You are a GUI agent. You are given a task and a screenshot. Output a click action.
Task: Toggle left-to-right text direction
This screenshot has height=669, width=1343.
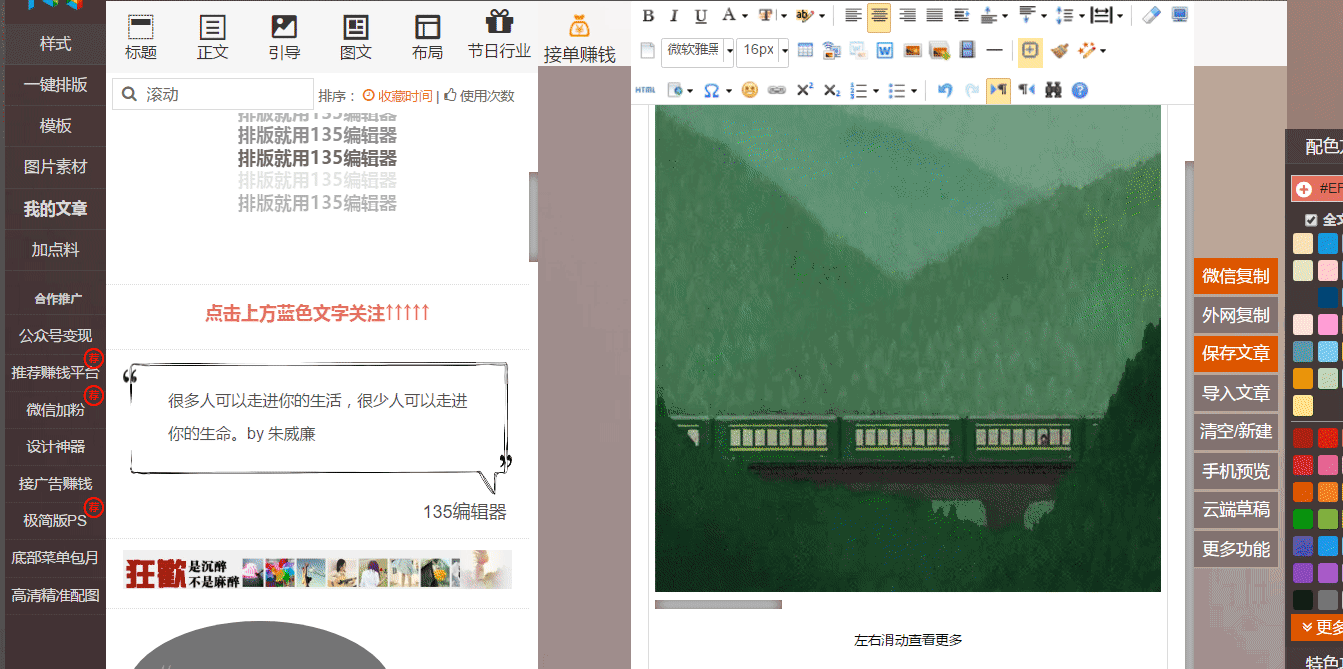(998, 90)
